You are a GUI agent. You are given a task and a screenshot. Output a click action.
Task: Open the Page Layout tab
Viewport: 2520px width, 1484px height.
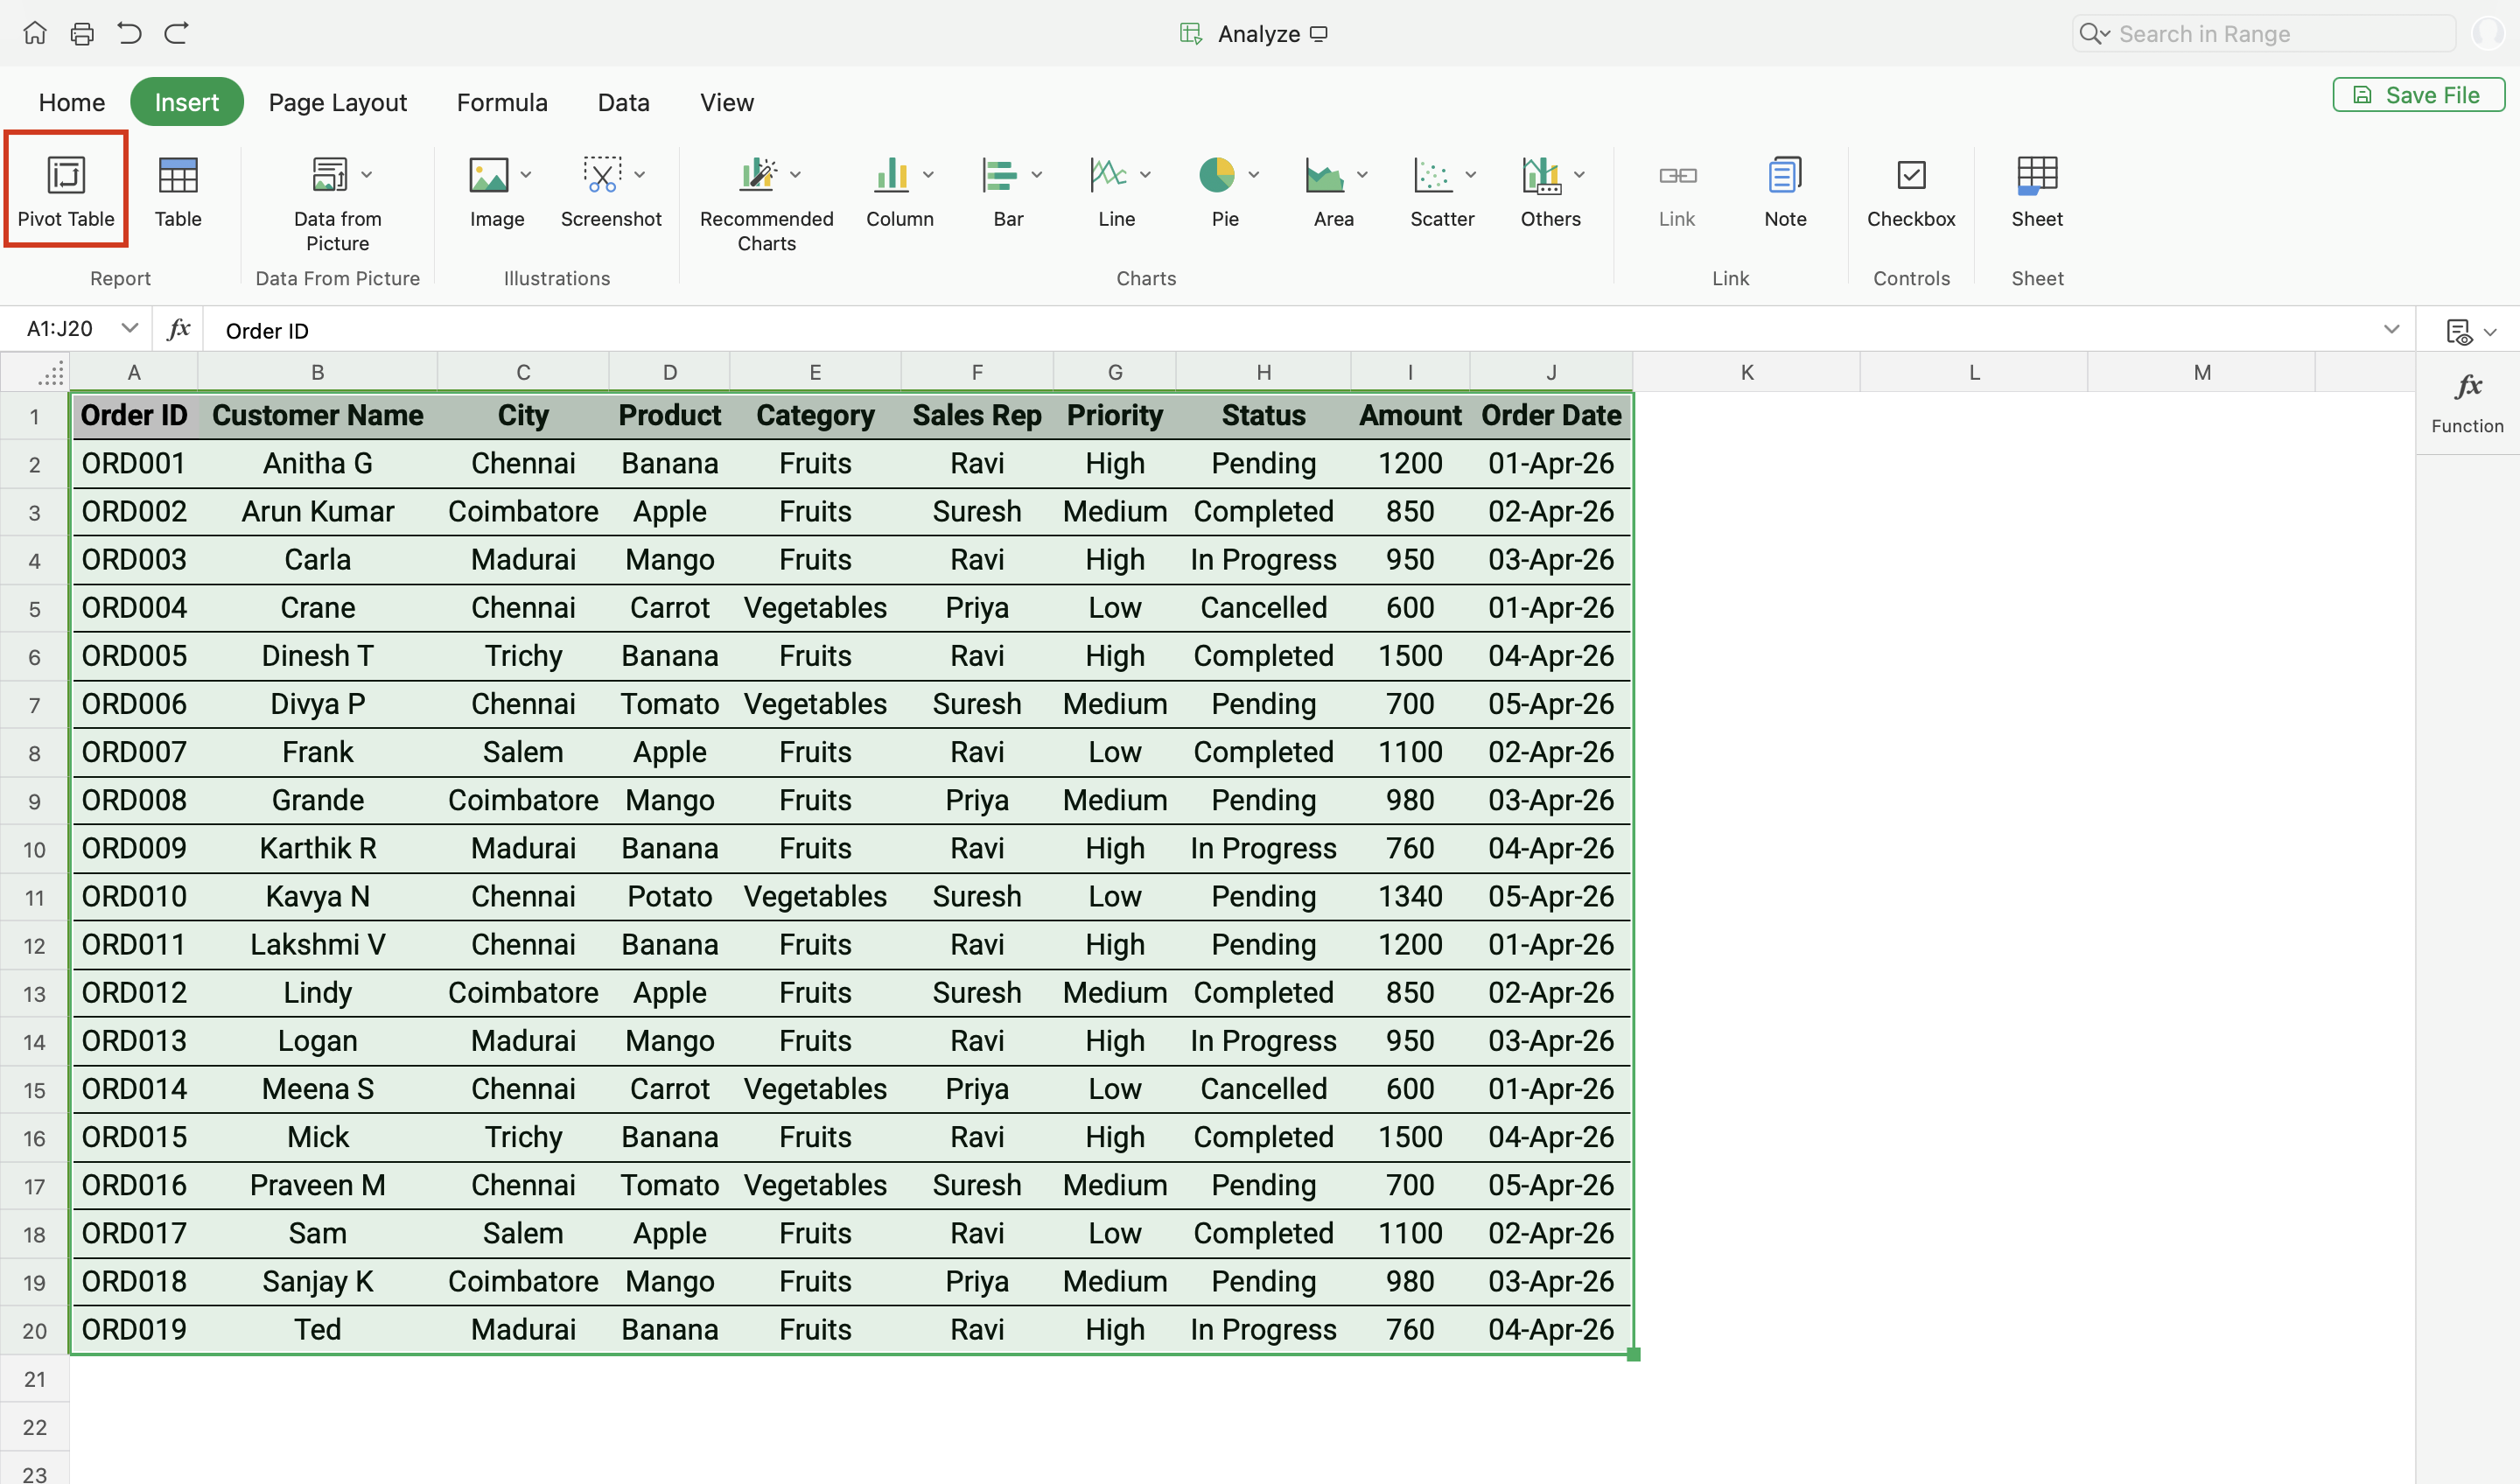click(338, 102)
